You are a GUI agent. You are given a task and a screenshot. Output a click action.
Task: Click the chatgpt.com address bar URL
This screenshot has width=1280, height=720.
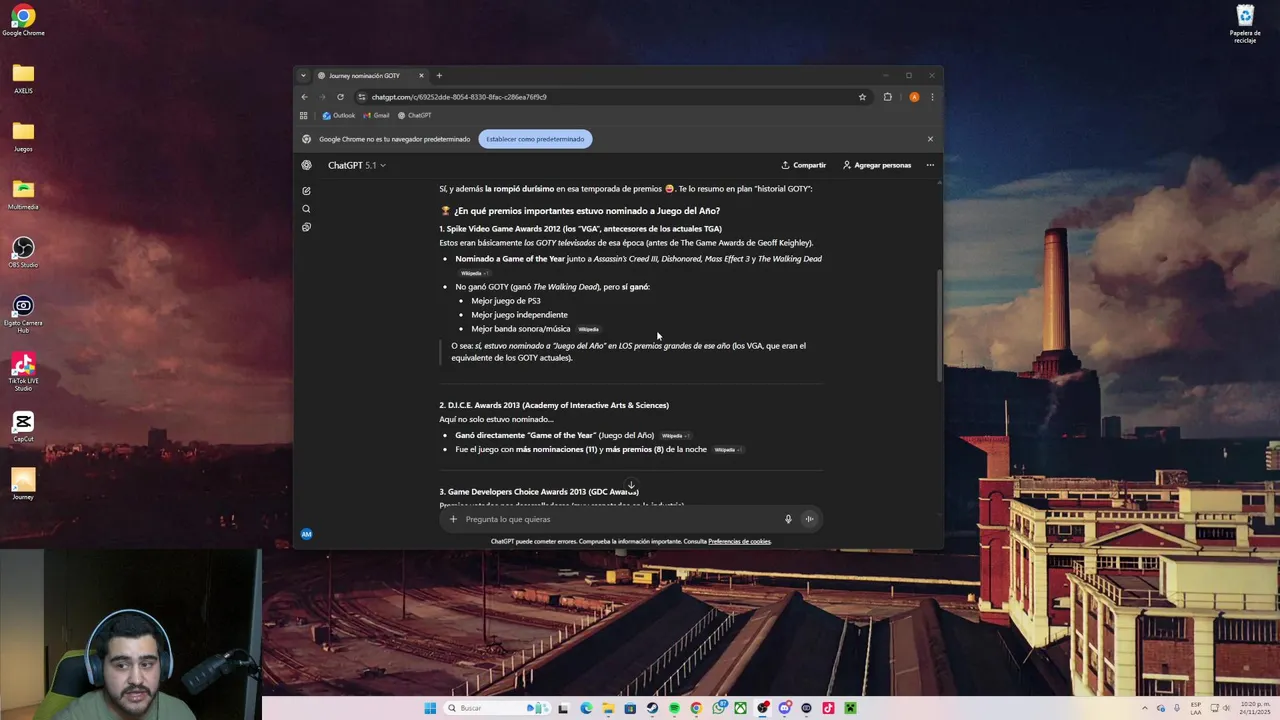[459, 97]
